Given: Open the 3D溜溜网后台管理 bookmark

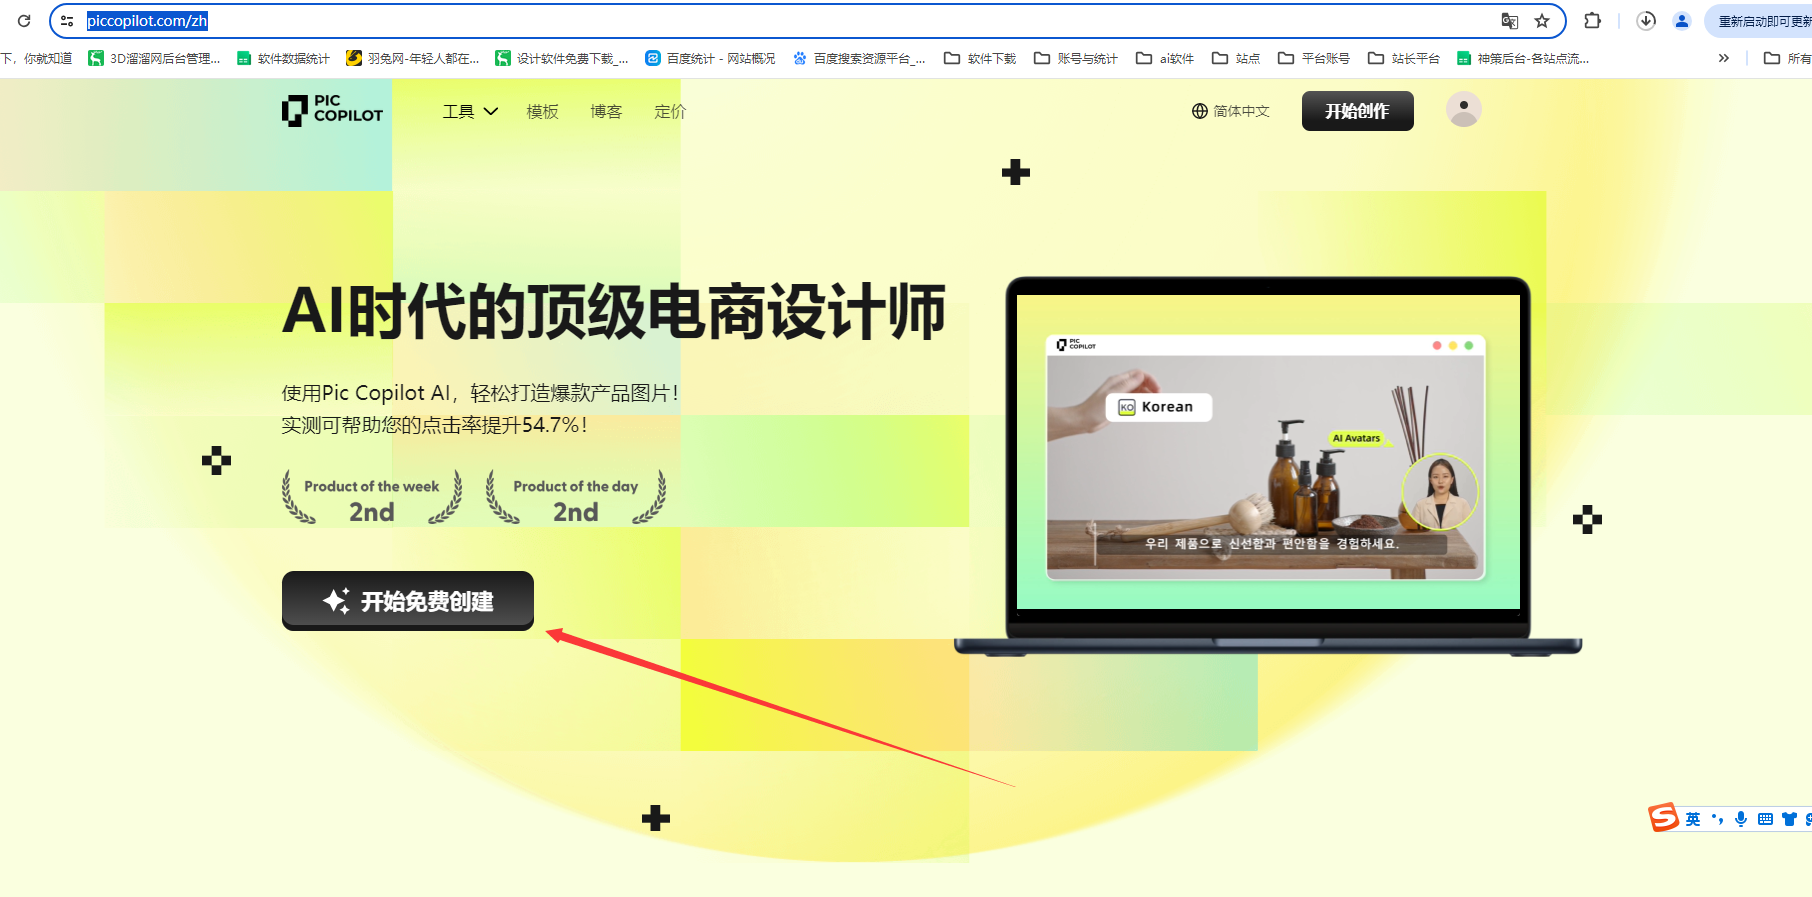Looking at the screenshot, I should click(154, 59).
